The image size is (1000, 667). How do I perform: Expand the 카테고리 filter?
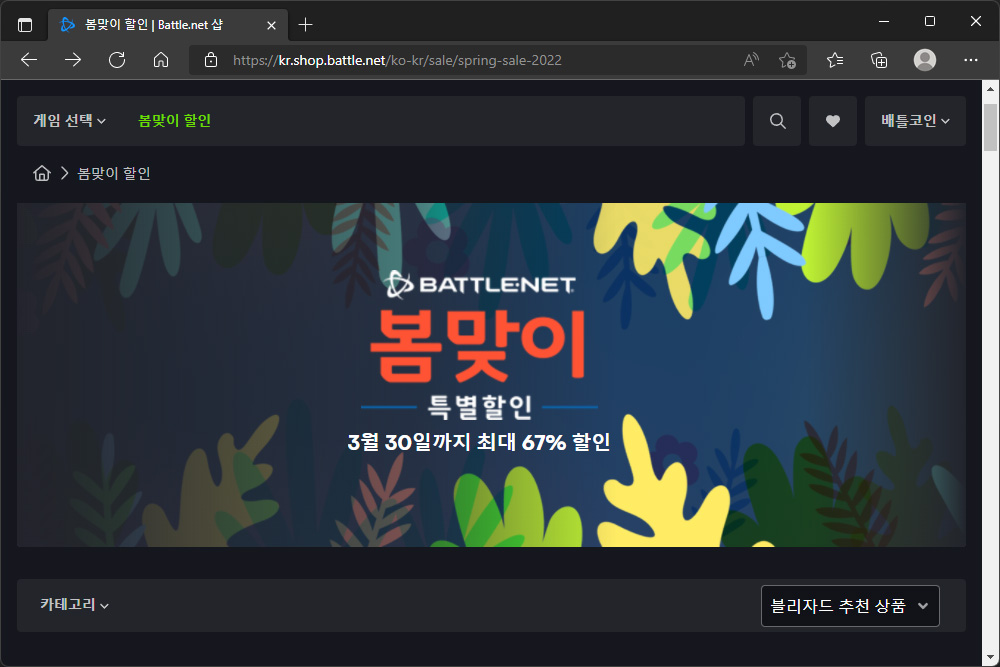(75, 605)
